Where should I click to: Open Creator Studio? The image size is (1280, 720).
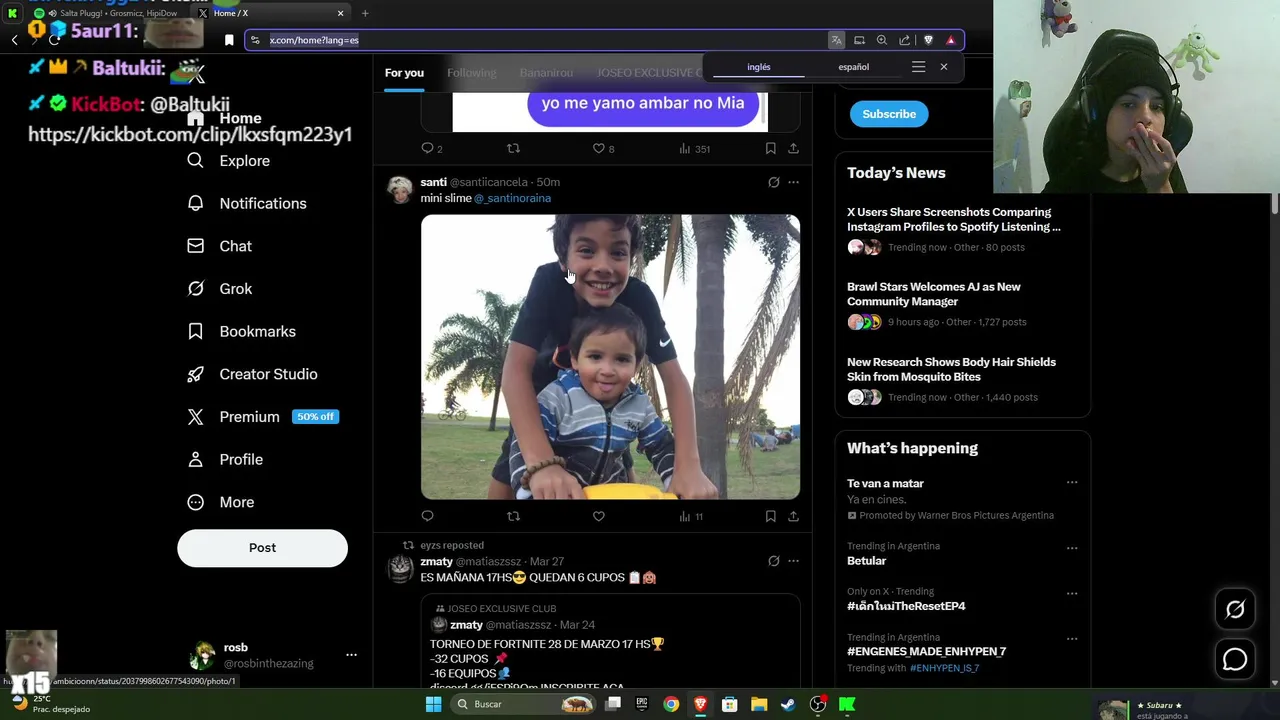pos(253,374)
